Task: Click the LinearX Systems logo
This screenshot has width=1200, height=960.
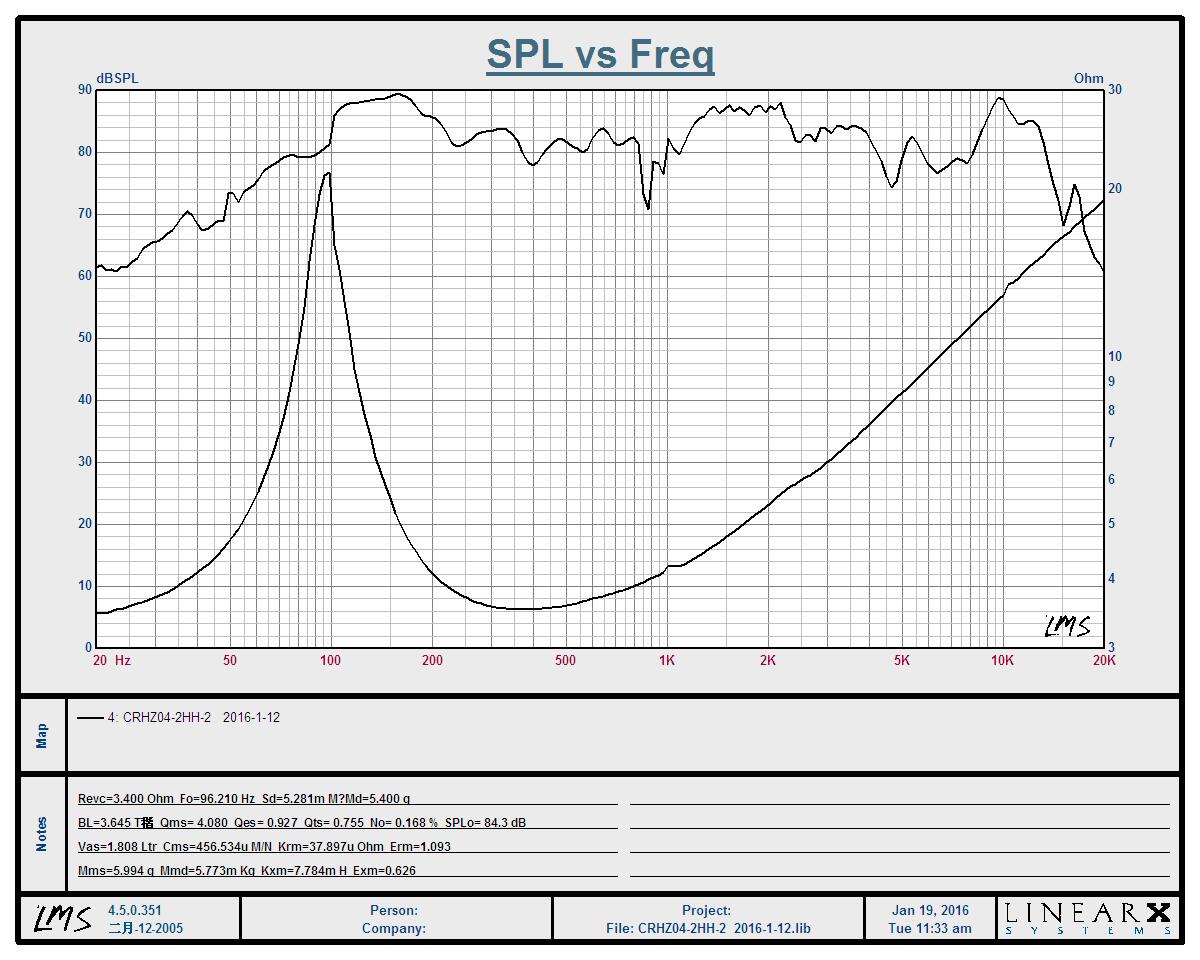Action: (x=1087, y=918)
